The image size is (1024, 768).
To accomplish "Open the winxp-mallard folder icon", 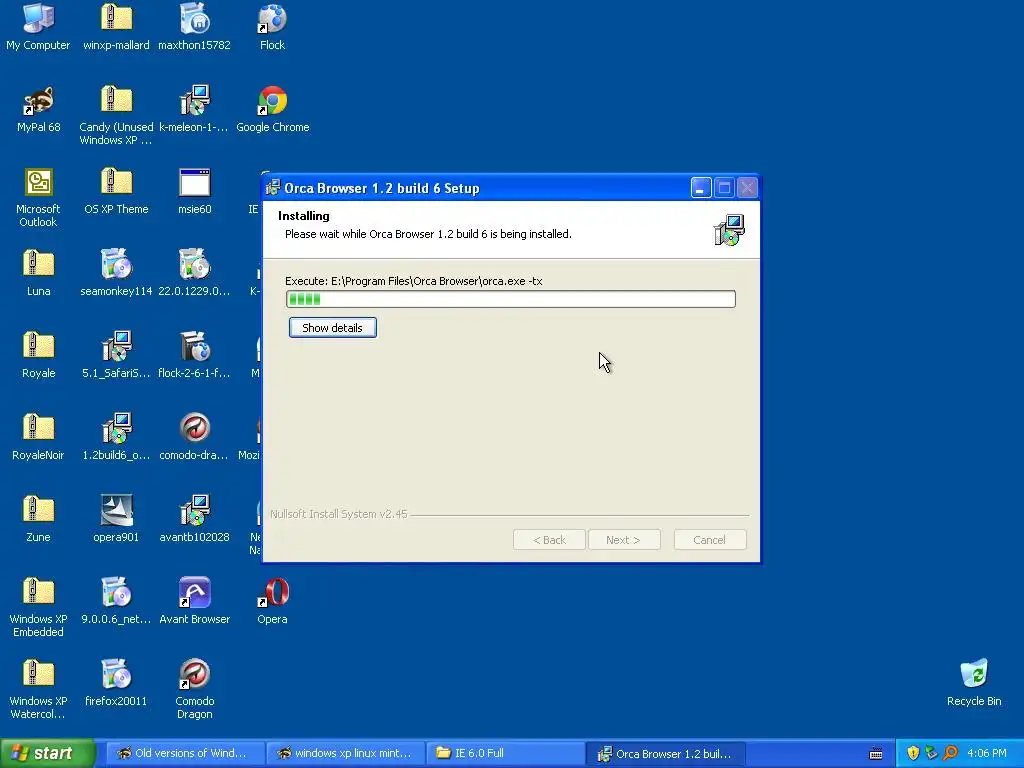I will click(116, 20).
